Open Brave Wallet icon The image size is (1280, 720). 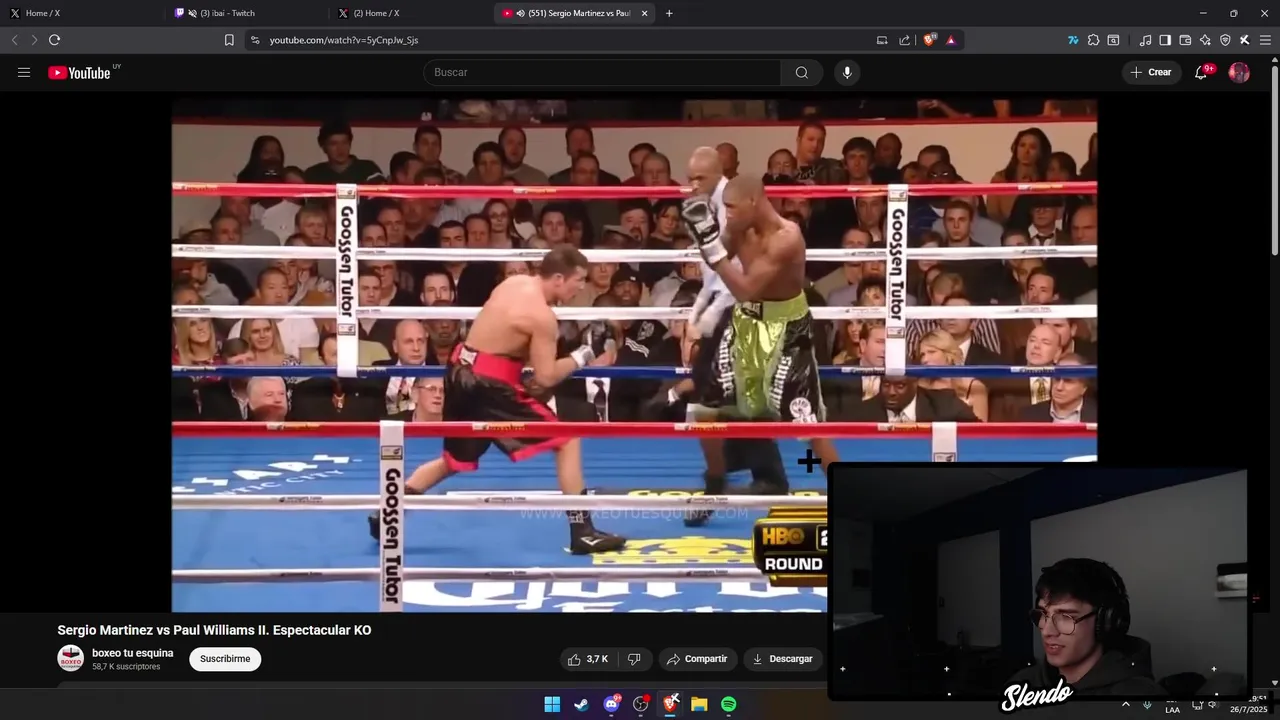[1185, 40]
